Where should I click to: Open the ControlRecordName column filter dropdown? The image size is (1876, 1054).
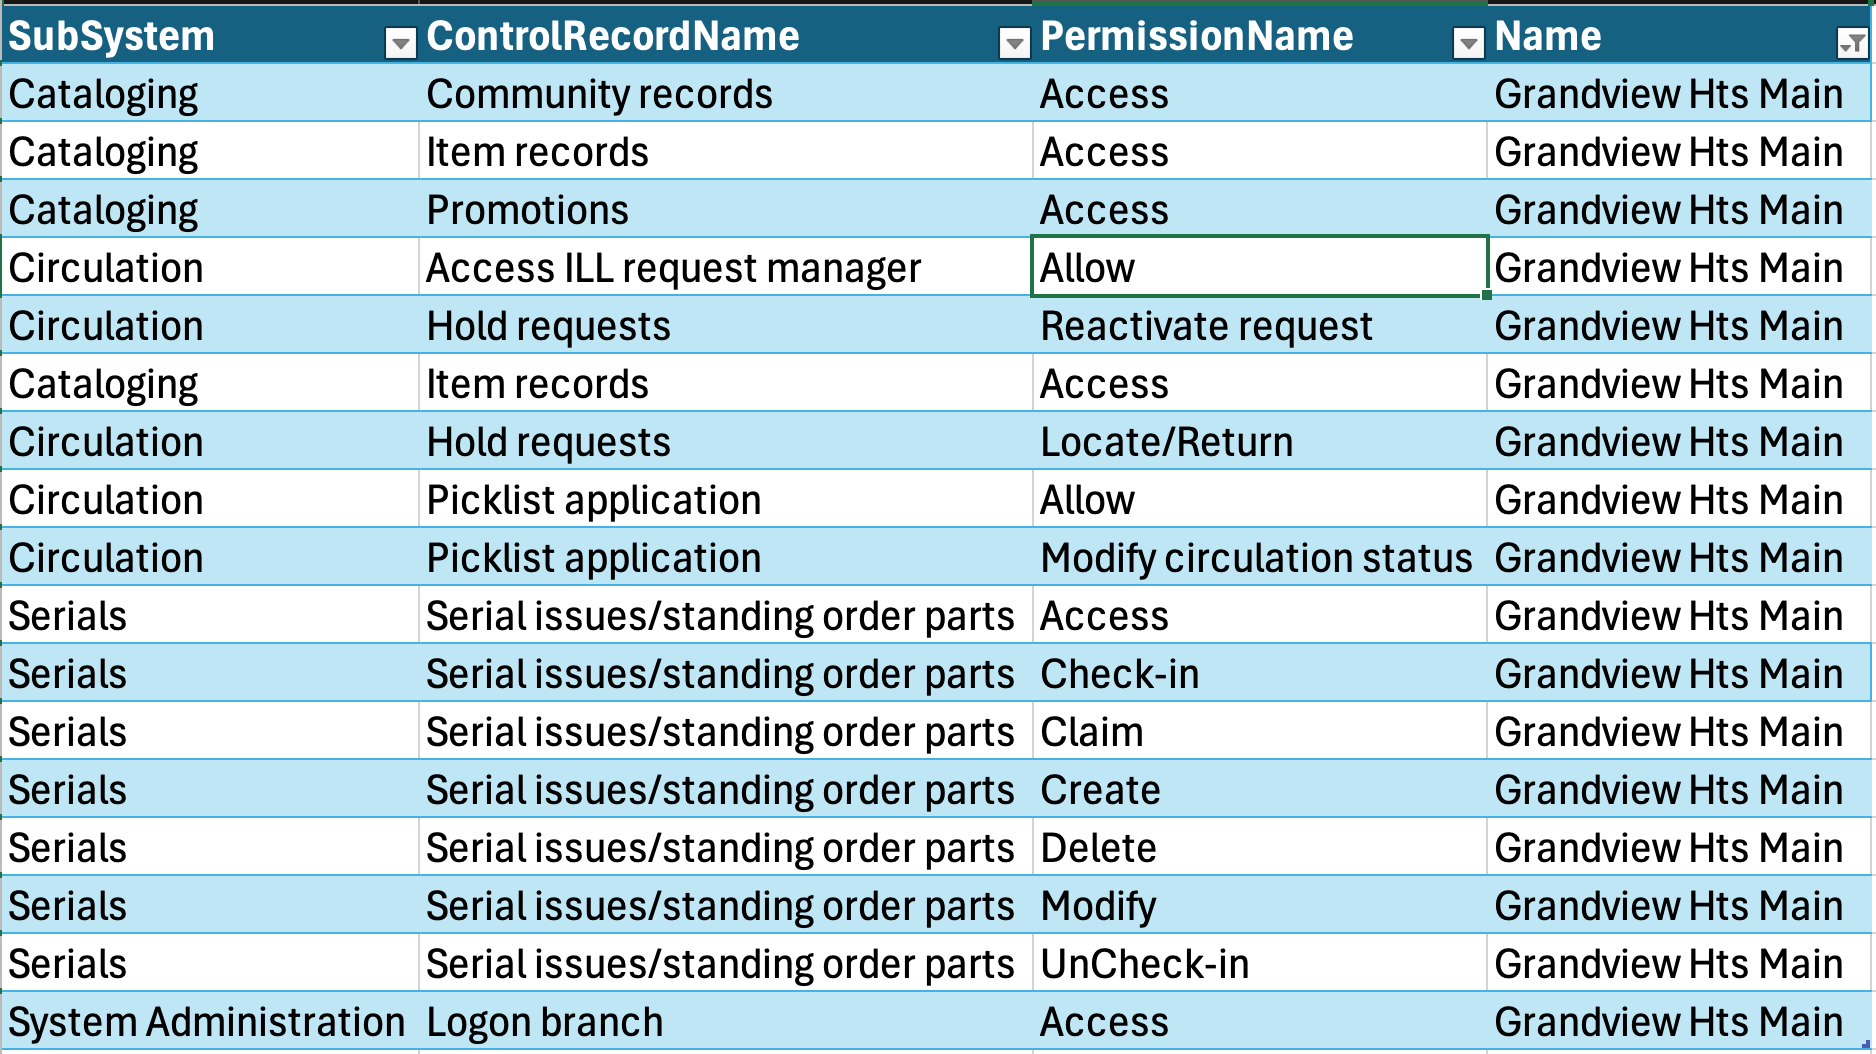click(1014, 42)
